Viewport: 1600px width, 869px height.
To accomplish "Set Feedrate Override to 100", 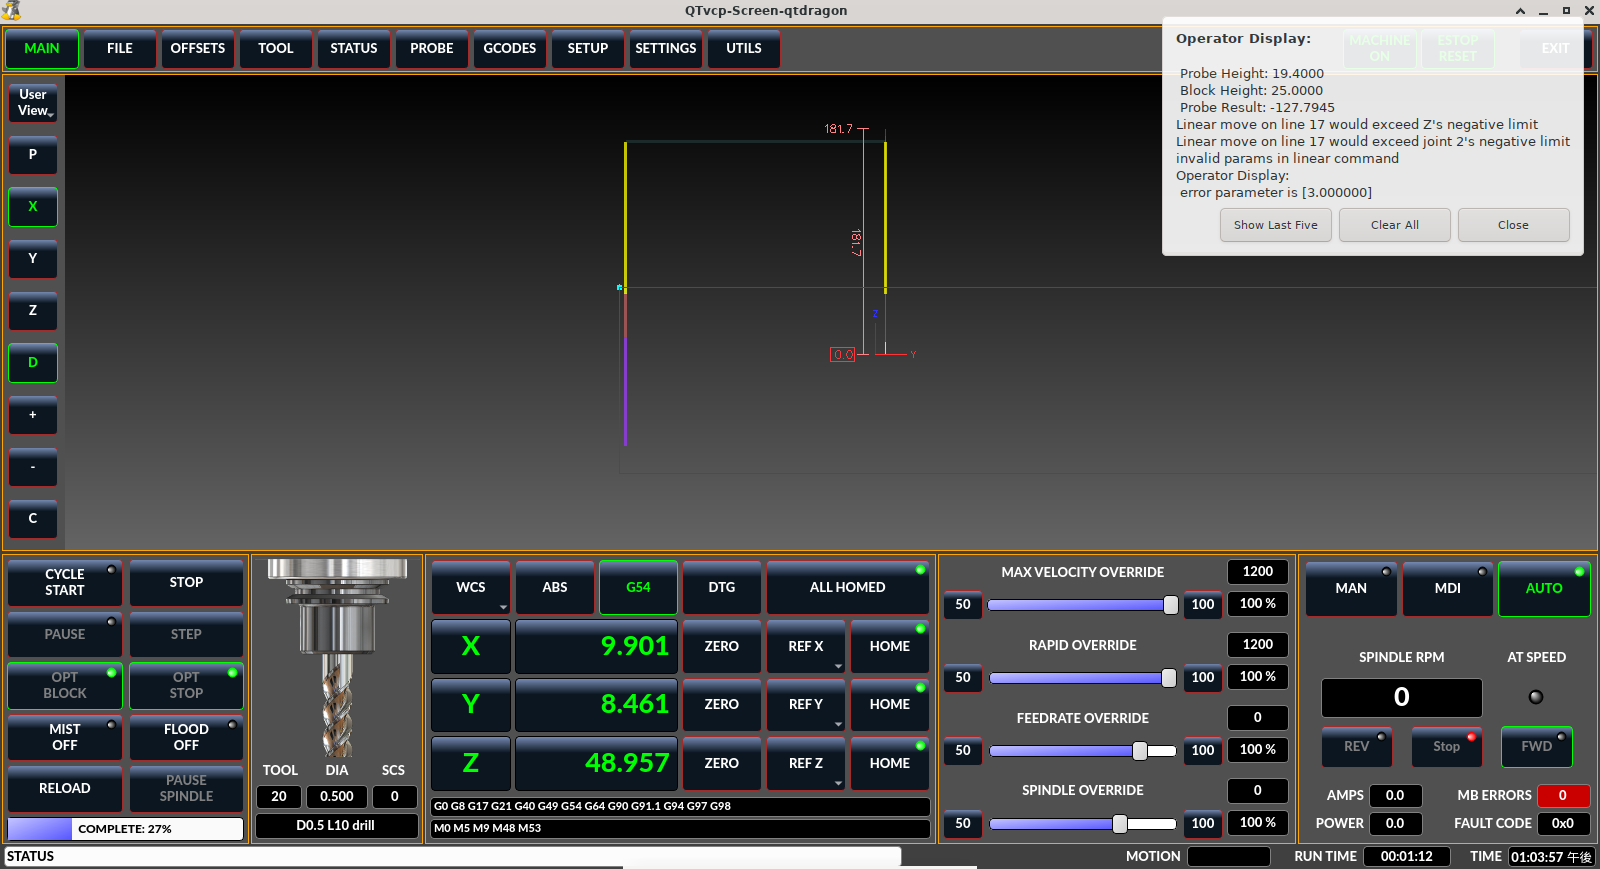I will 1203,751.
